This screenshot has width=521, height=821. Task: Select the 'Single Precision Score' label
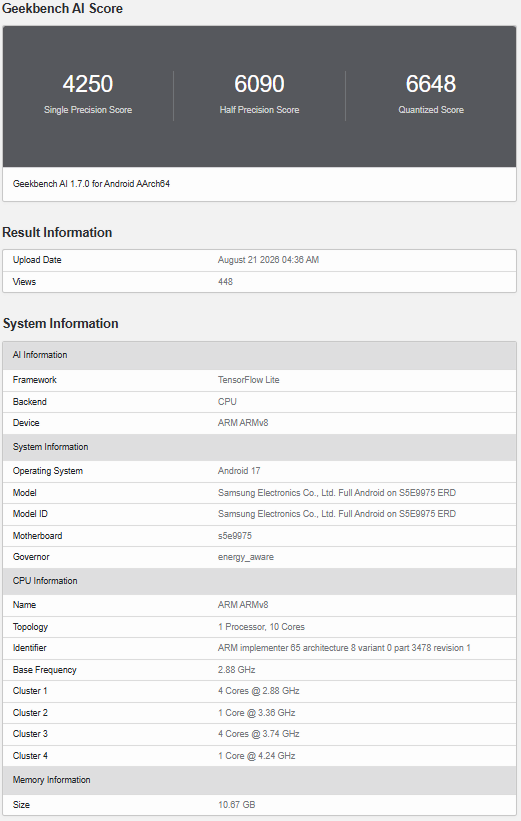pyautogui.click(x=88, y=110)
